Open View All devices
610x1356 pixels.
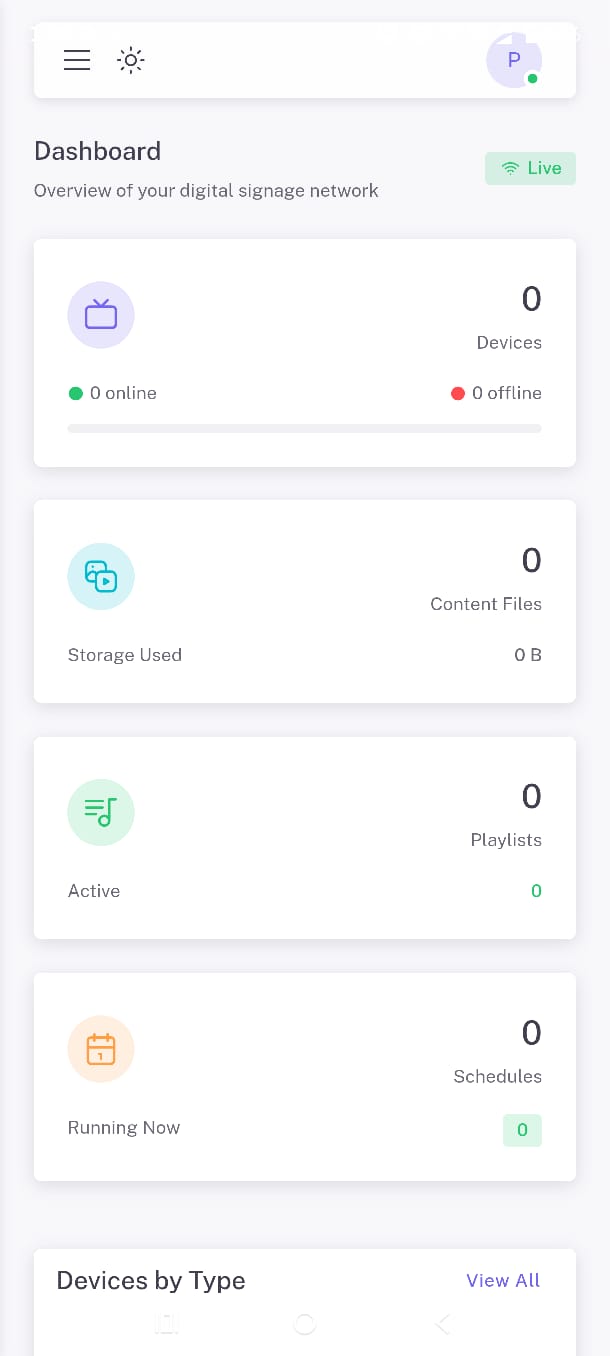503,1280
